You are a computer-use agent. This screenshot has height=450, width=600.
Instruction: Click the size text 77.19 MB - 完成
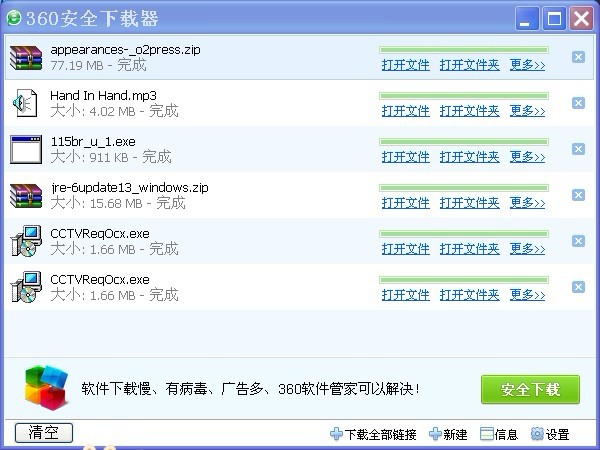click(x=98, y=65)
